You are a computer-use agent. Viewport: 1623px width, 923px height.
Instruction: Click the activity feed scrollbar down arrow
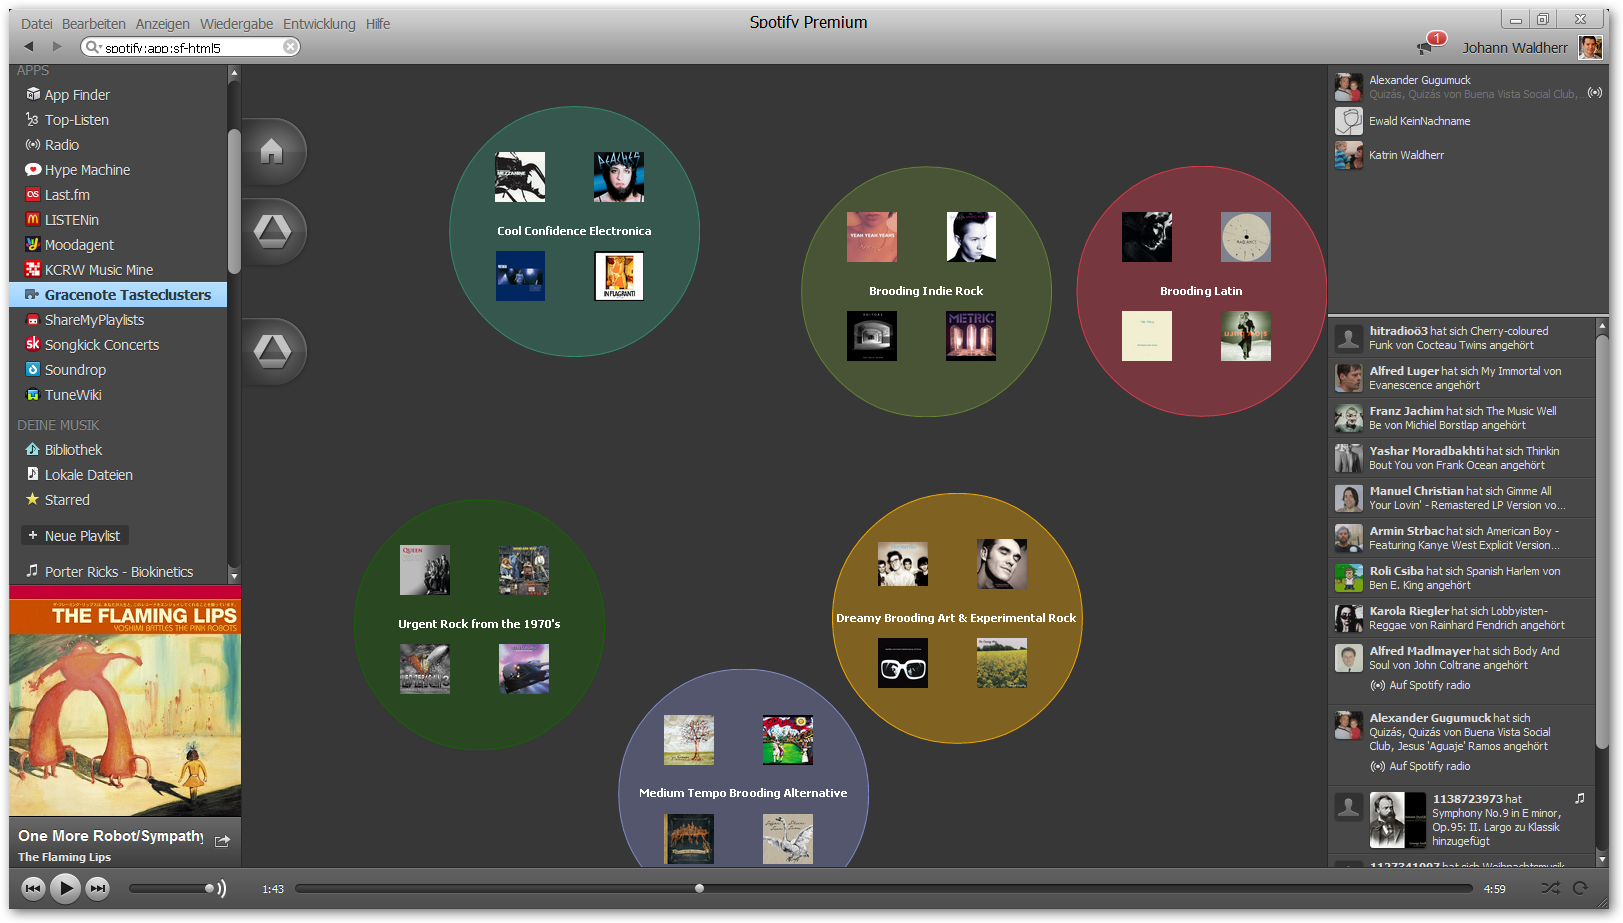pyautogui.click(x=1602, y=859)
